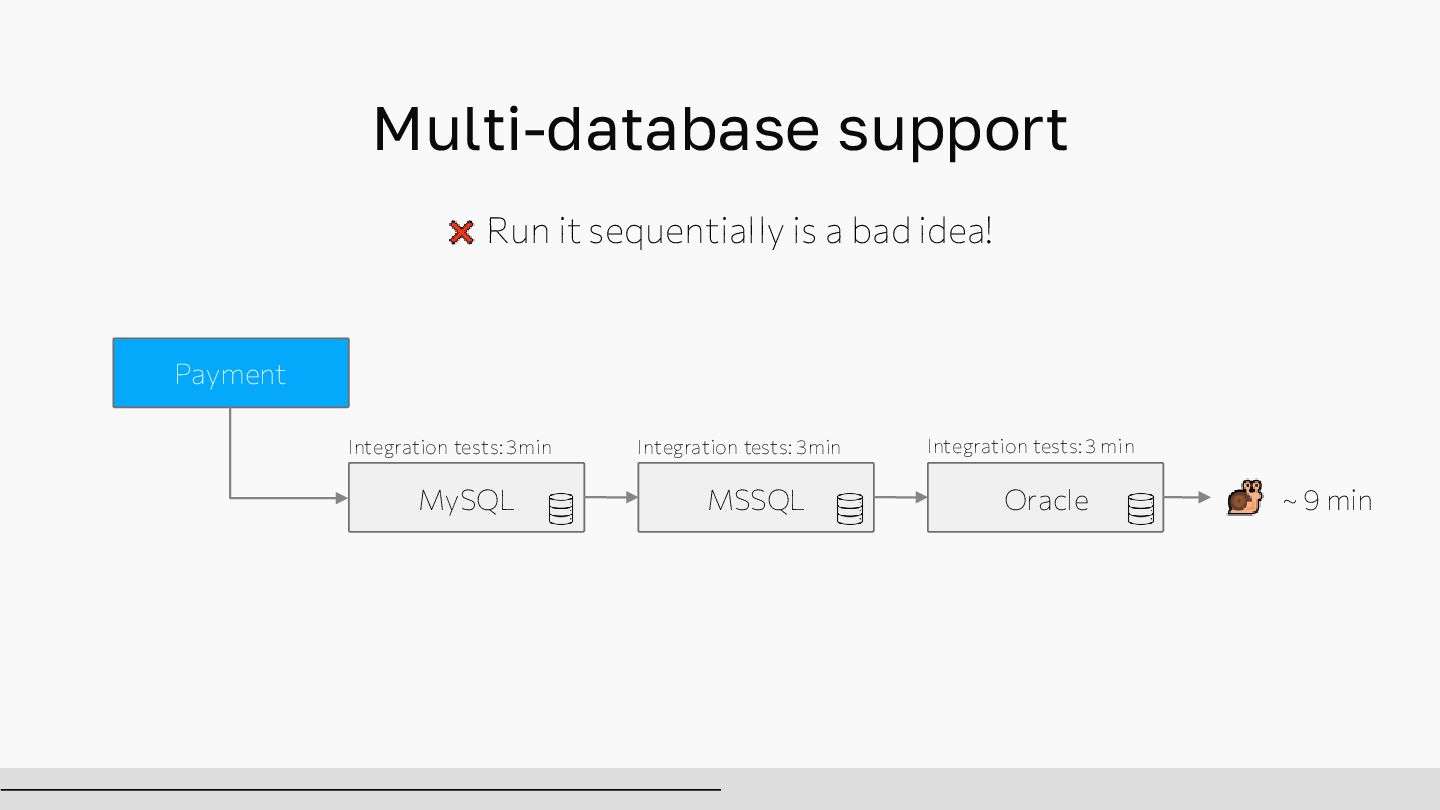Click the database cylinder icon in Oracle box
This screenshot has width=1440, height=810.
point(1140,509)
